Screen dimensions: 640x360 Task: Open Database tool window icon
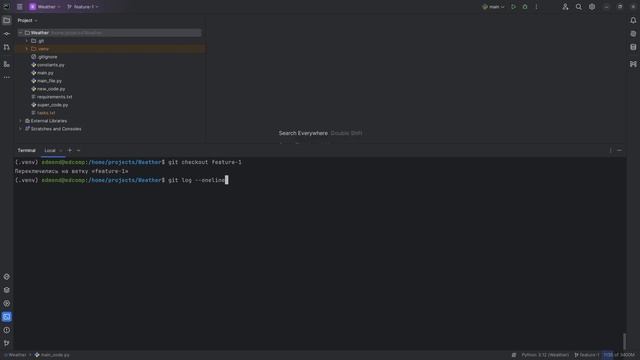coord(633,47)
